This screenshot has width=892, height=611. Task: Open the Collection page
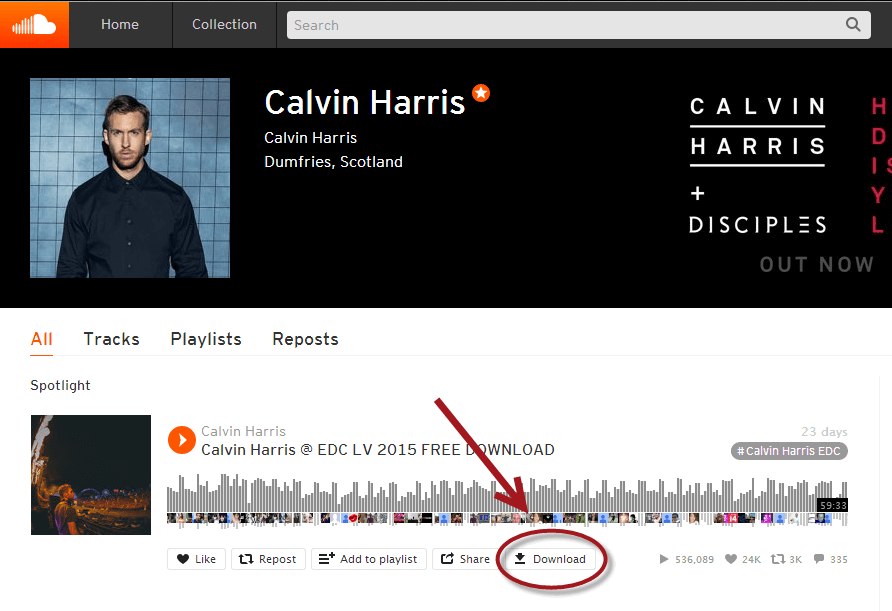point(224,24)
